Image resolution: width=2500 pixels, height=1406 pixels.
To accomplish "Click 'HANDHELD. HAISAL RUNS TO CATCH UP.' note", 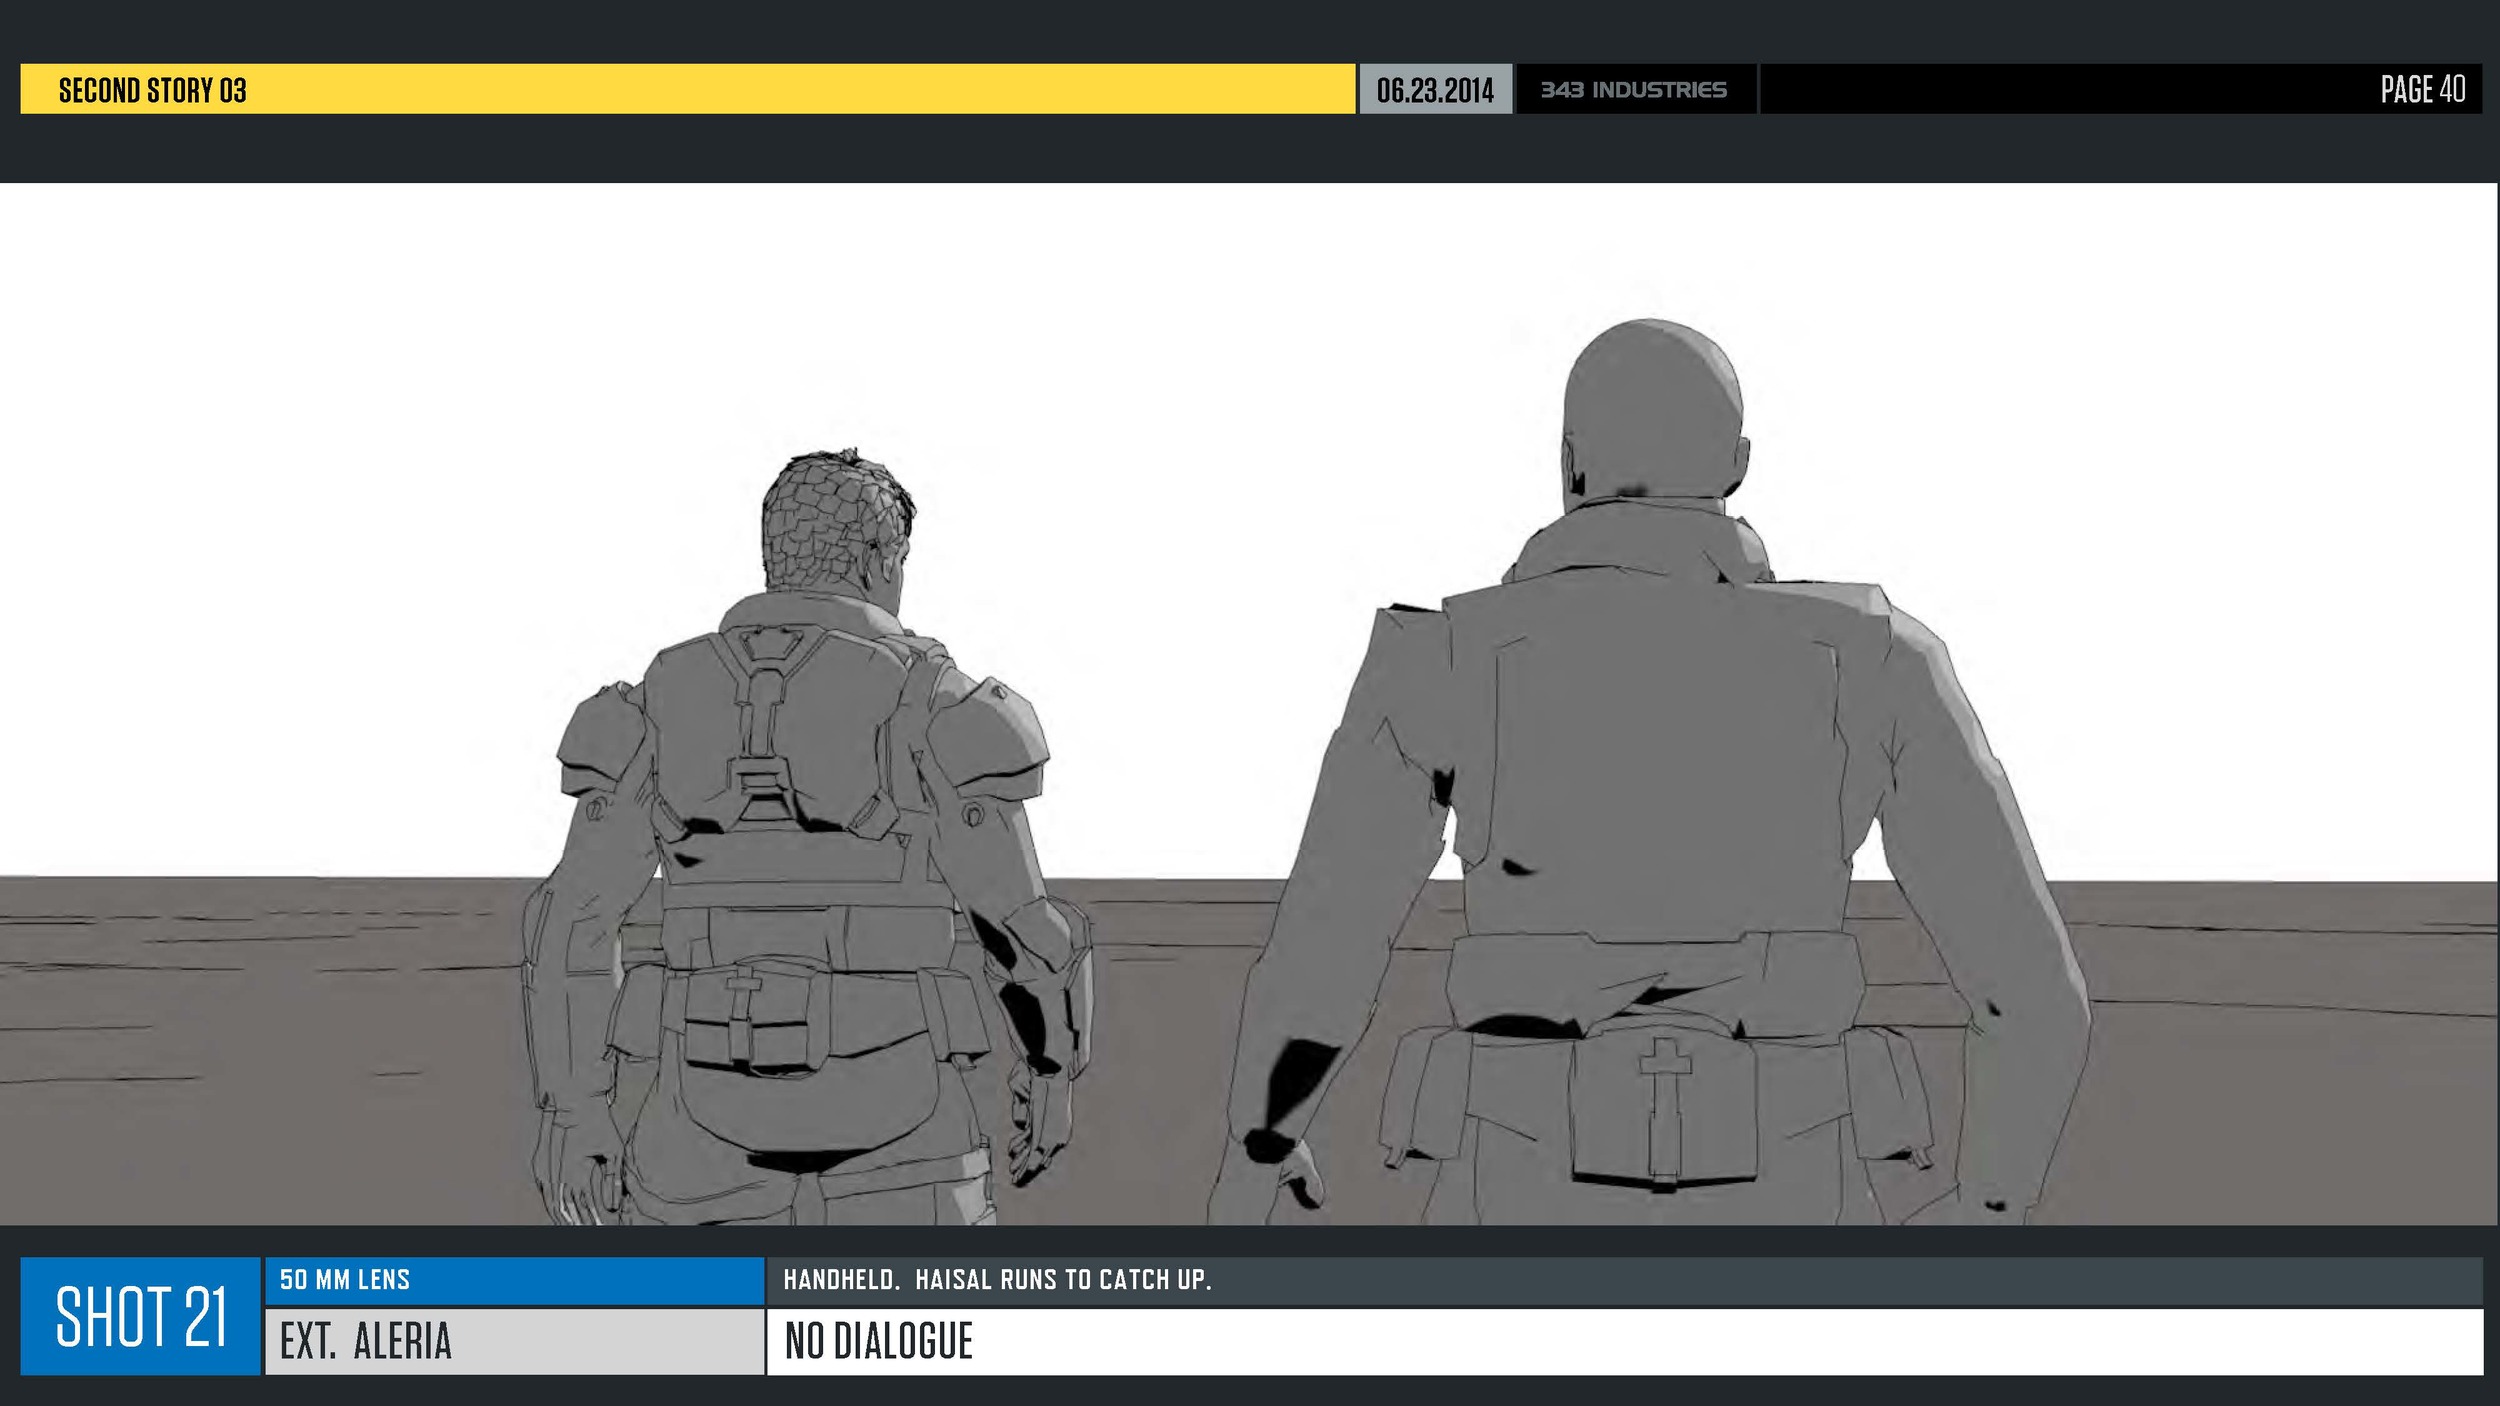I will click(997, 1279).
